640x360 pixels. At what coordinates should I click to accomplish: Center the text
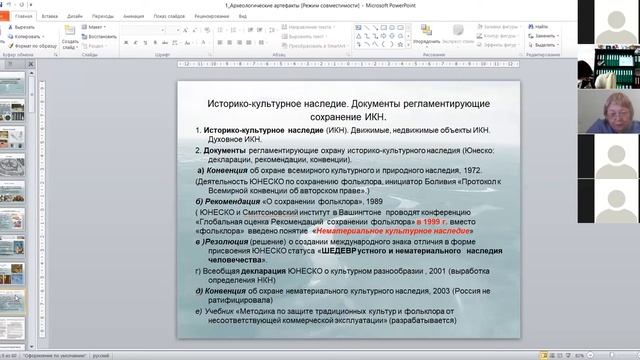229,42
